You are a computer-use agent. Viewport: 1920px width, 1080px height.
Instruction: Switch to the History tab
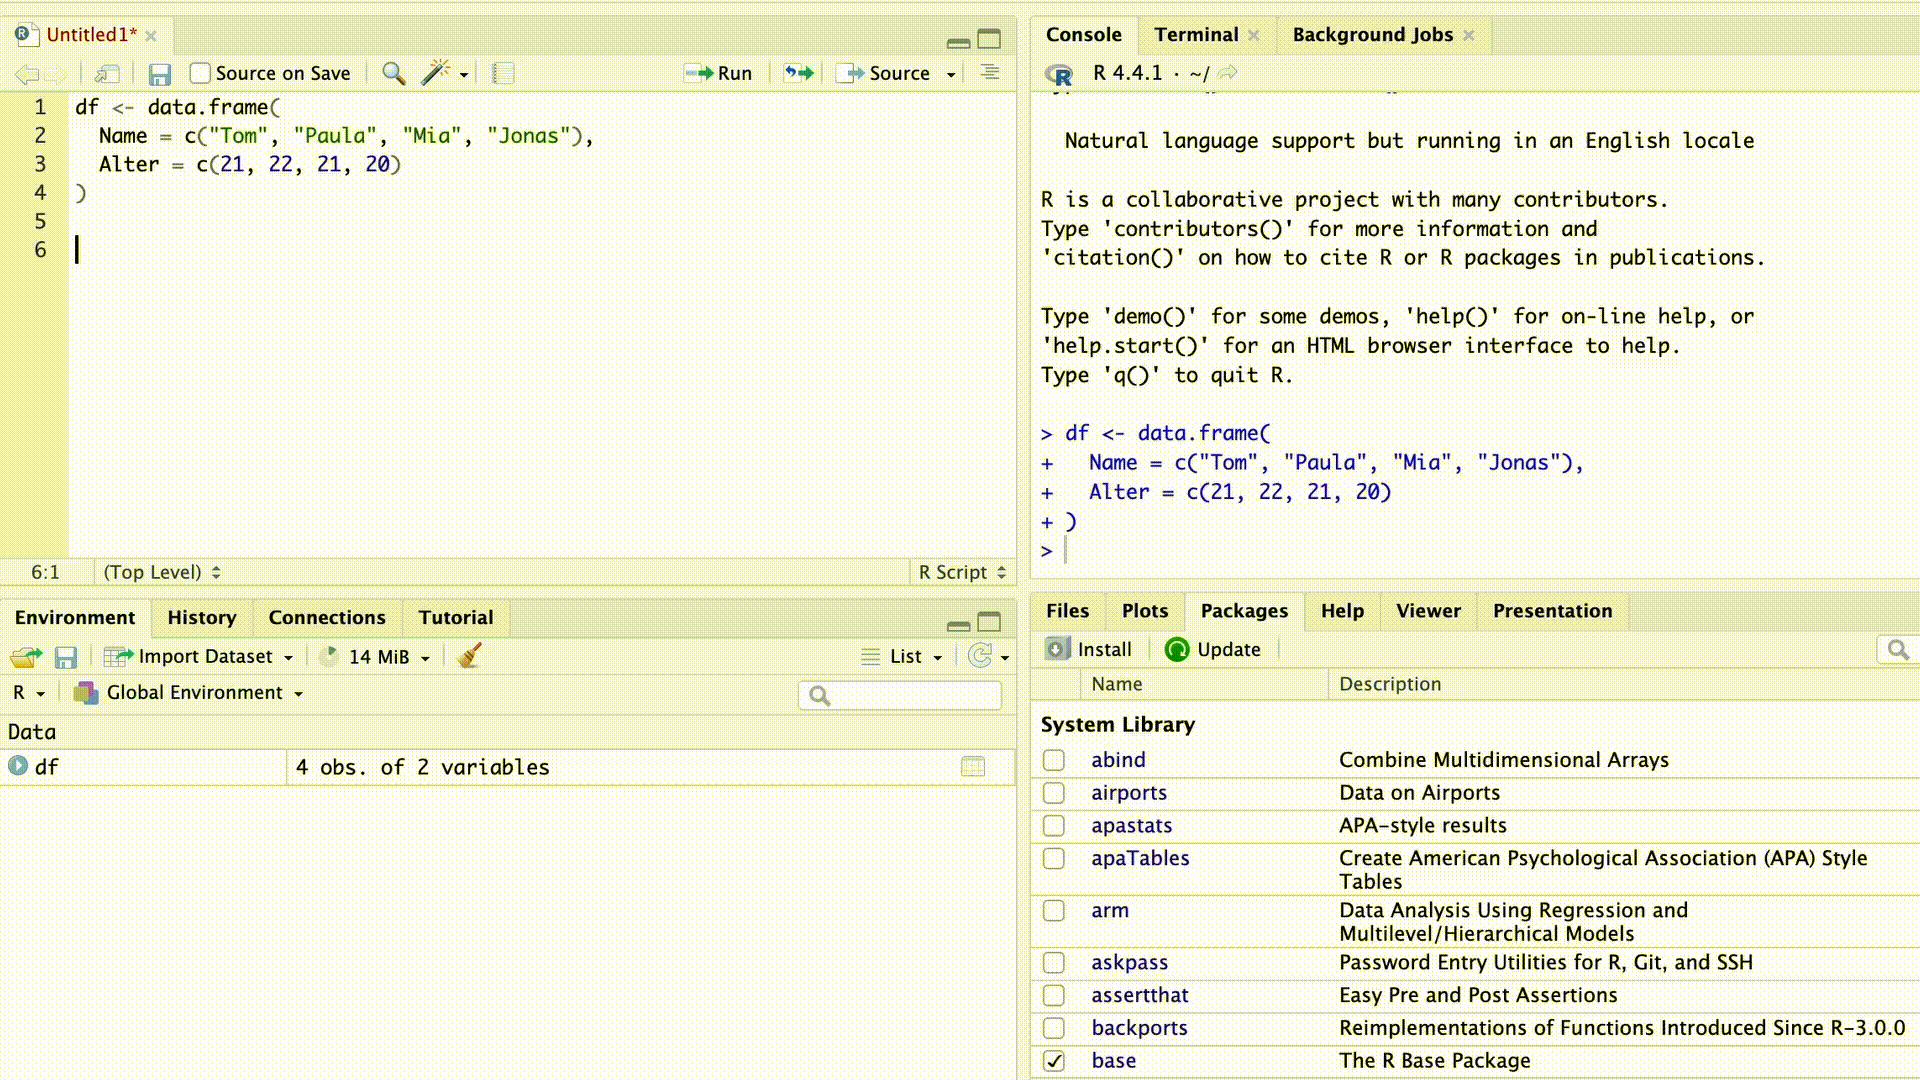tap(202, 617)
